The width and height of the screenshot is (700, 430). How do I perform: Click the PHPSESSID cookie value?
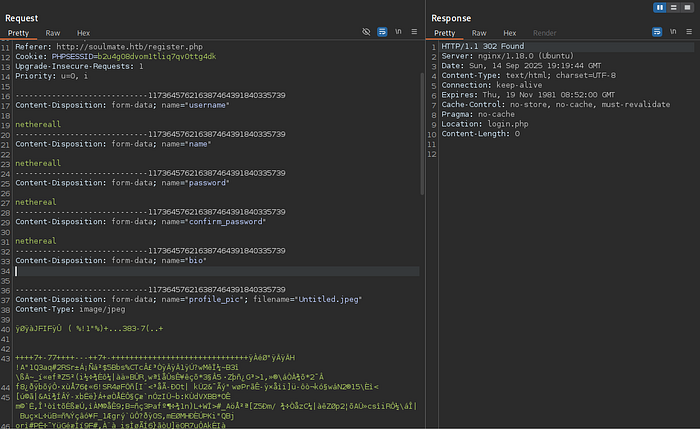pos(157,57)
